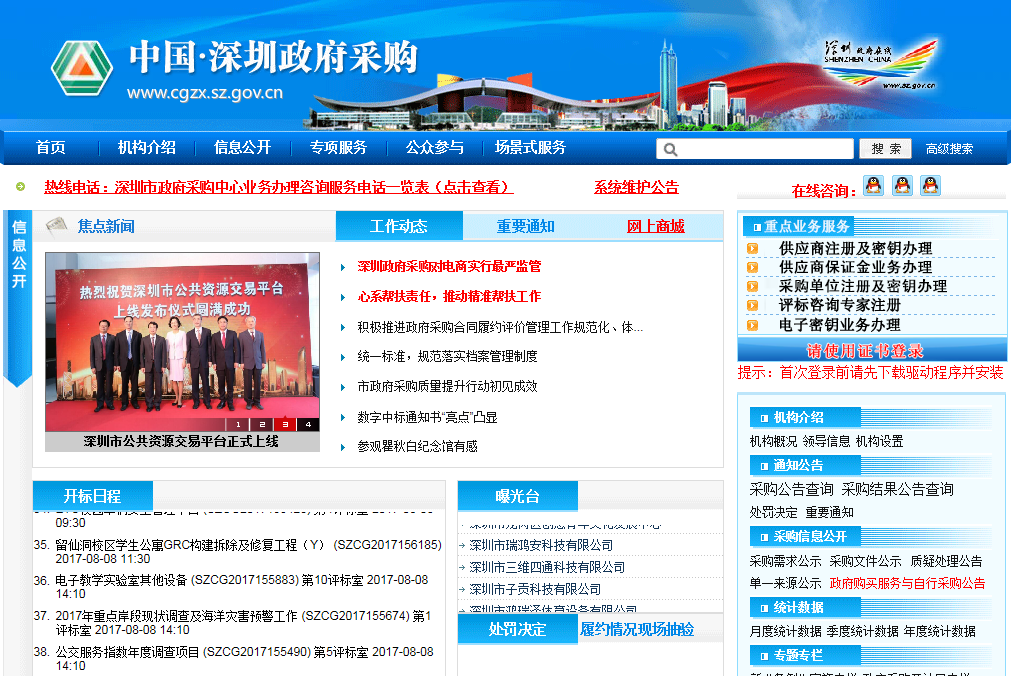
Task: Open the 信息公开 item in the navigation bar
Action: click(242, 148)
